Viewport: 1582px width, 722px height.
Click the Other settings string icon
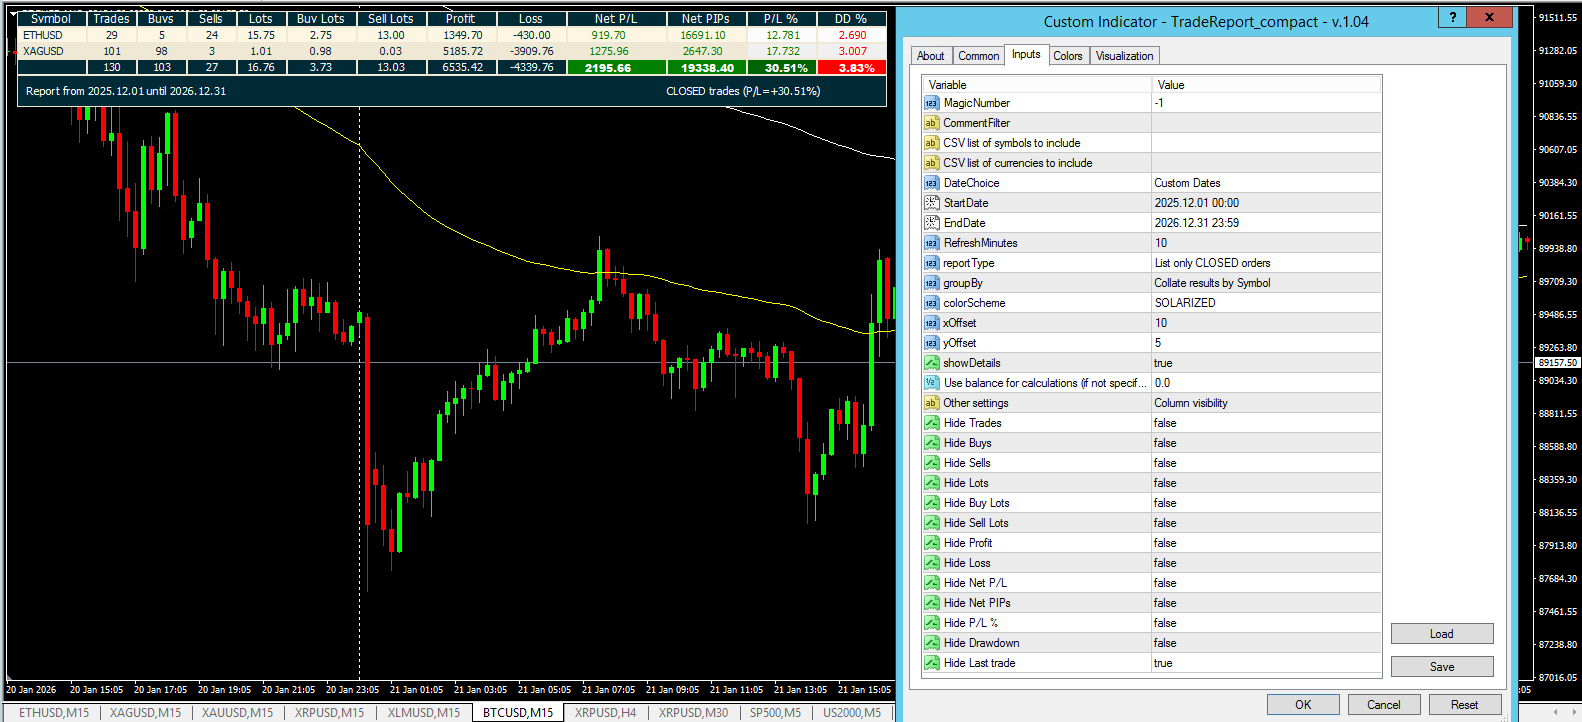pyautogui.click(x=931, y=403)
